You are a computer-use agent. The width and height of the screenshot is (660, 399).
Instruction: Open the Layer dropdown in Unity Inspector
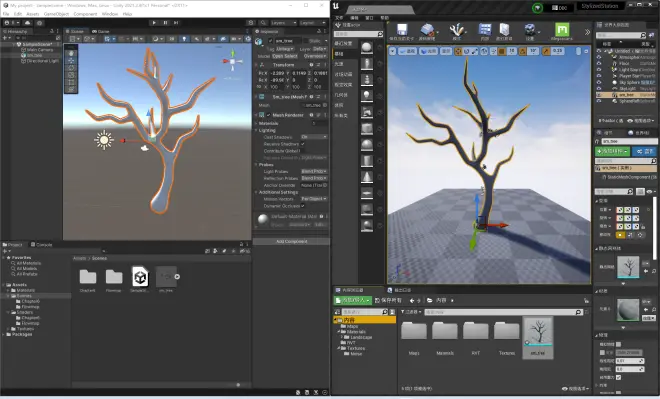[319, 49]
